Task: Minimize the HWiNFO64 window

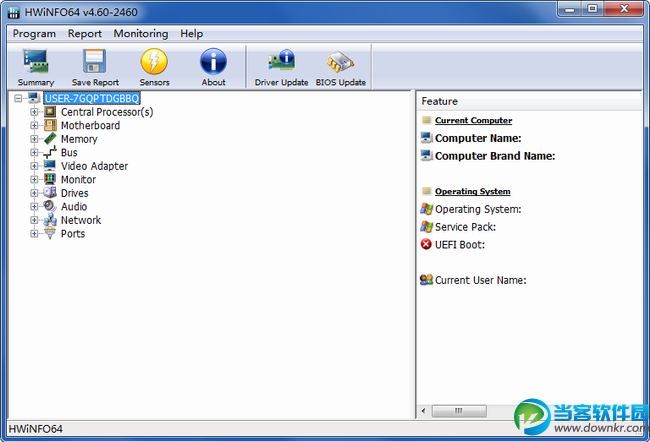Action: pos(570,9)
